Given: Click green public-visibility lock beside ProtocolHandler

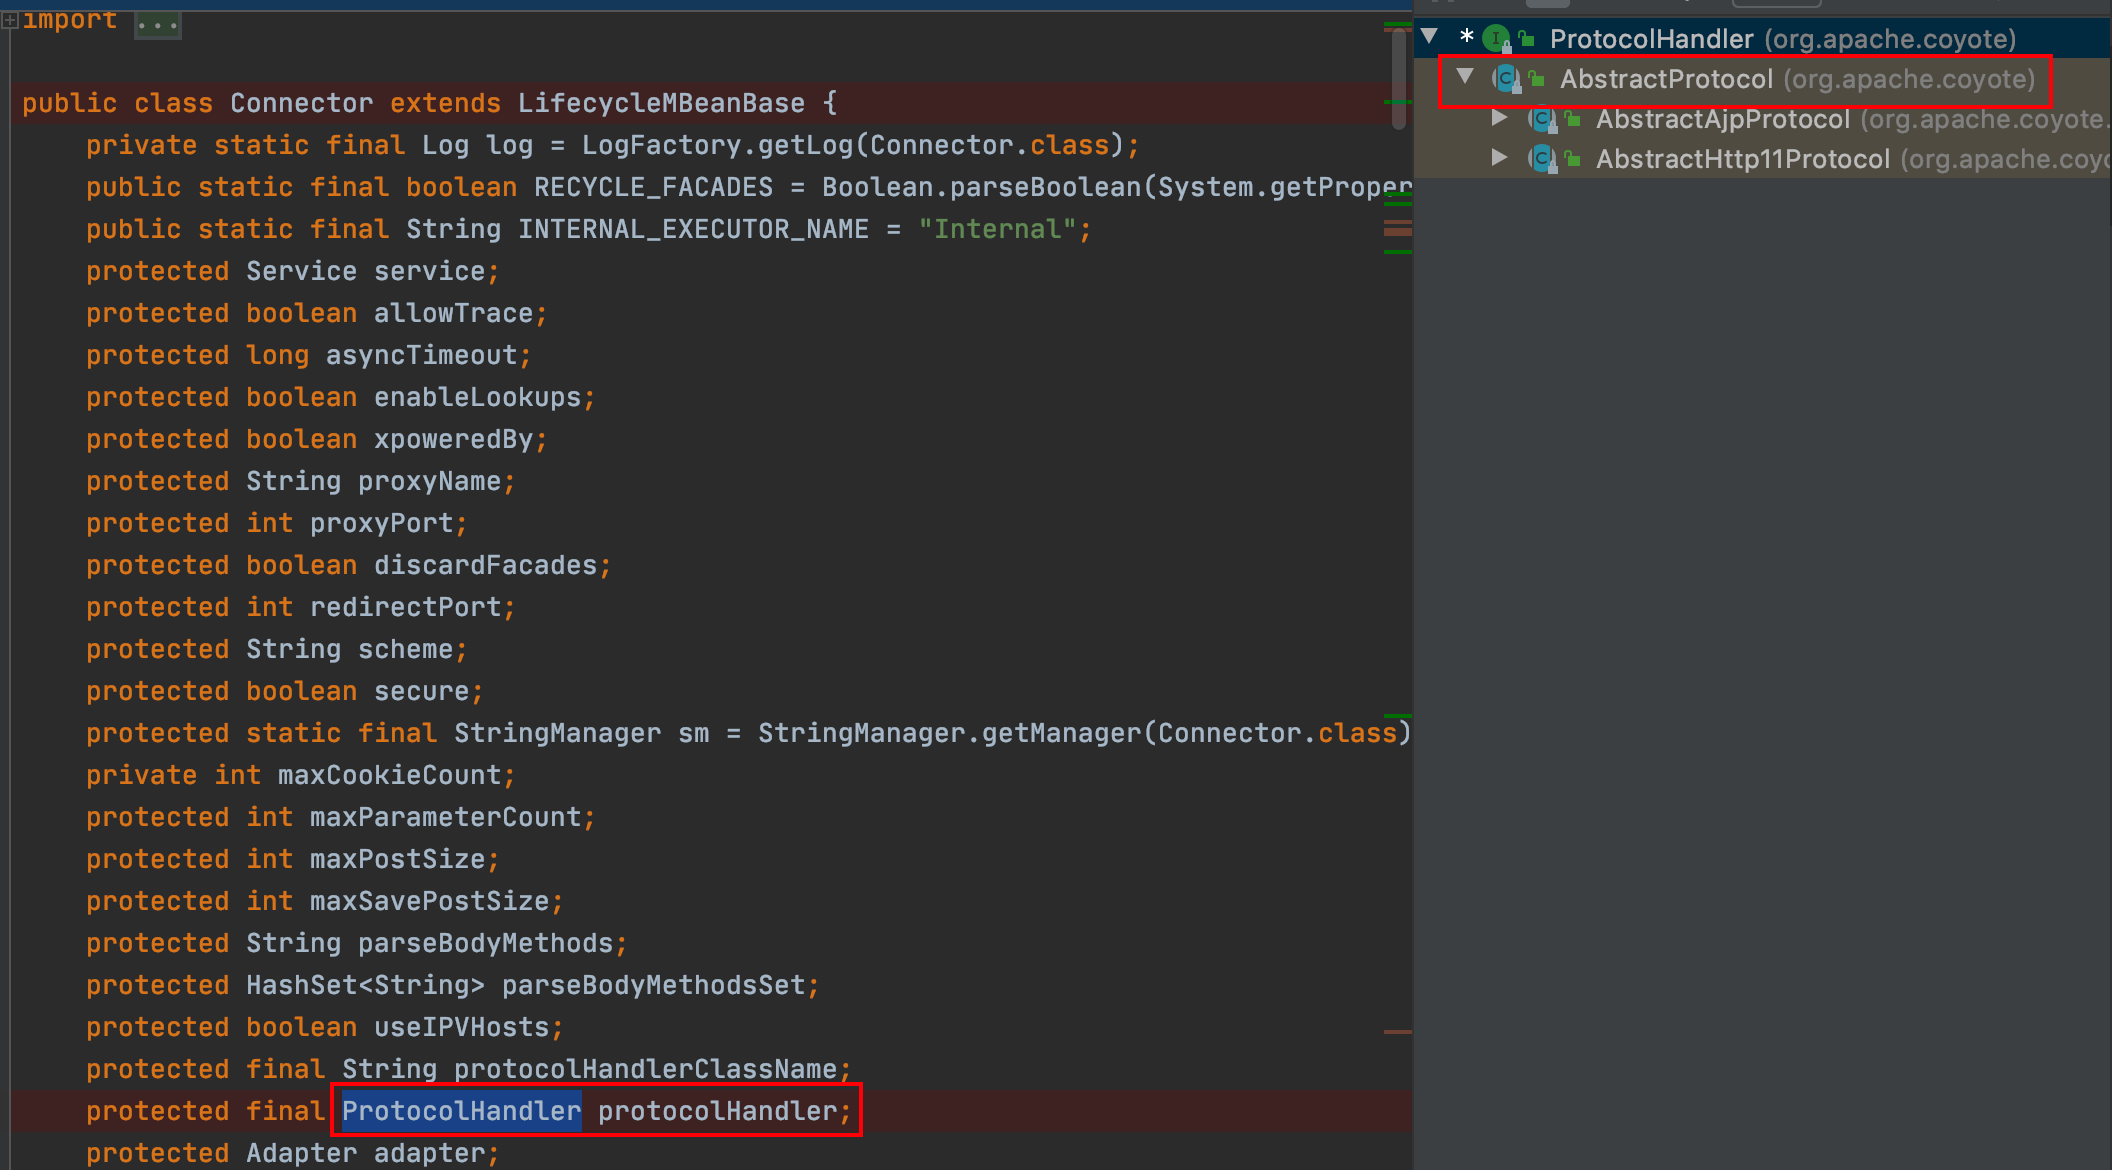Looking at the screenshot, I should click(1527, 40).
